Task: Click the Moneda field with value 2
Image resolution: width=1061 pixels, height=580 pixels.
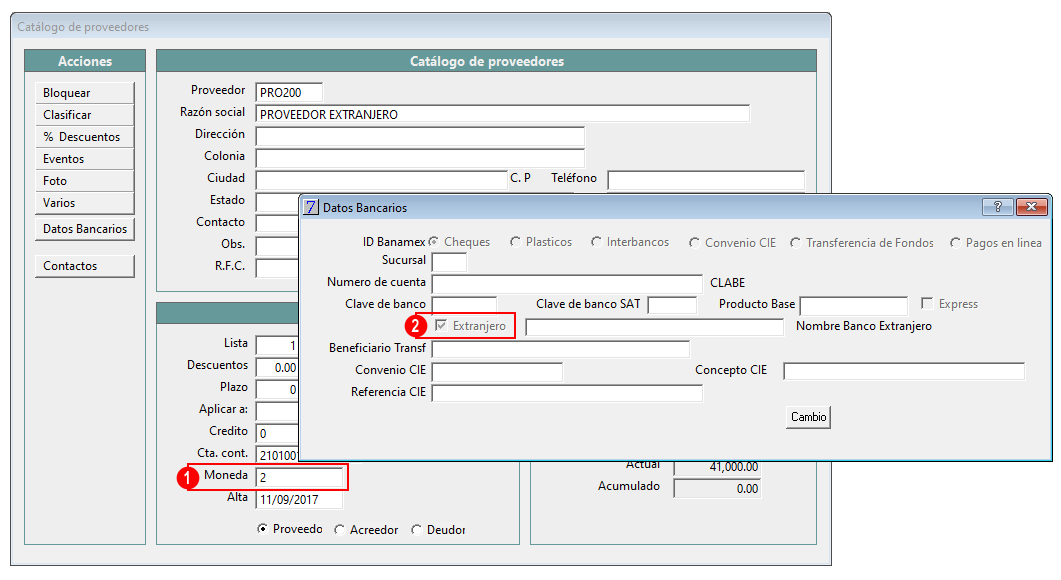Action: [299, 476]
